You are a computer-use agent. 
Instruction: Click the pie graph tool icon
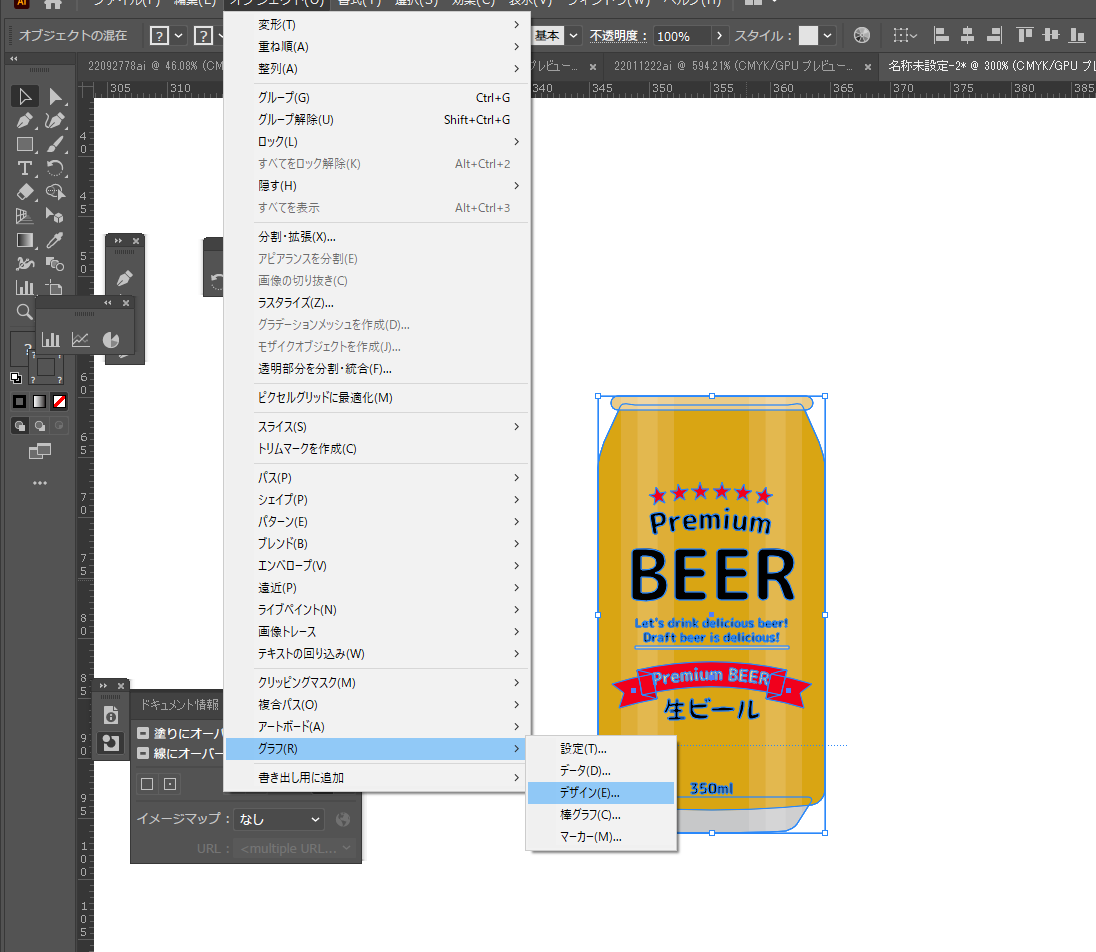coord(111,340)
